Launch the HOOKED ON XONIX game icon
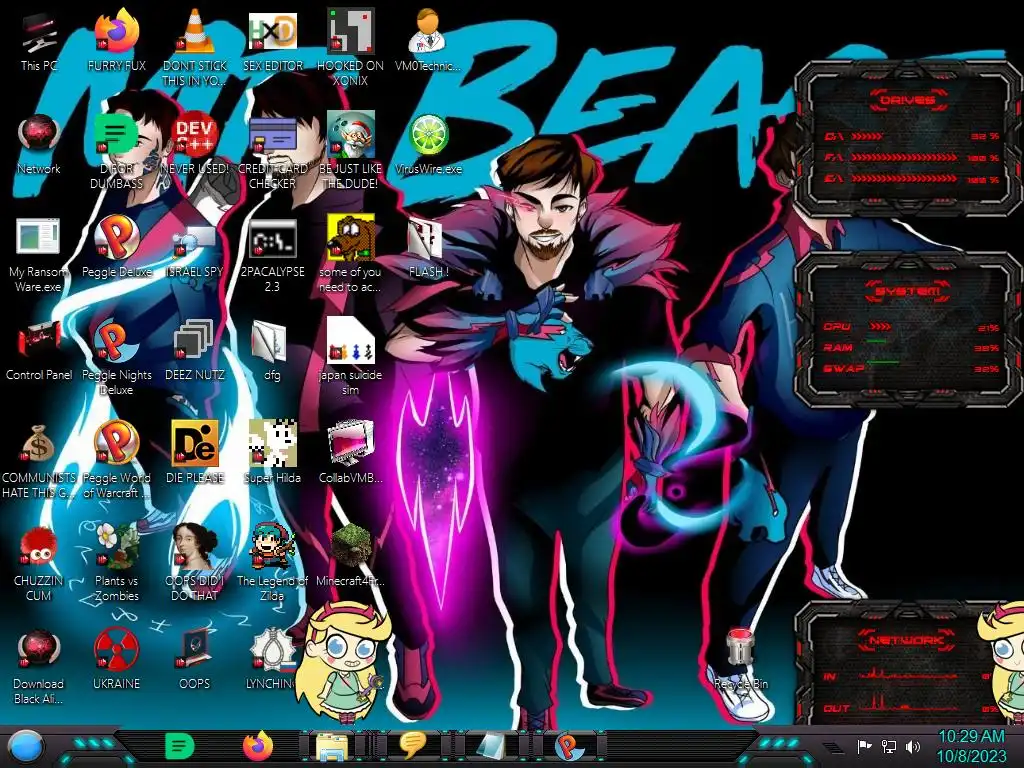This screenshot has width=1024, height=768. tap(350, 47)
